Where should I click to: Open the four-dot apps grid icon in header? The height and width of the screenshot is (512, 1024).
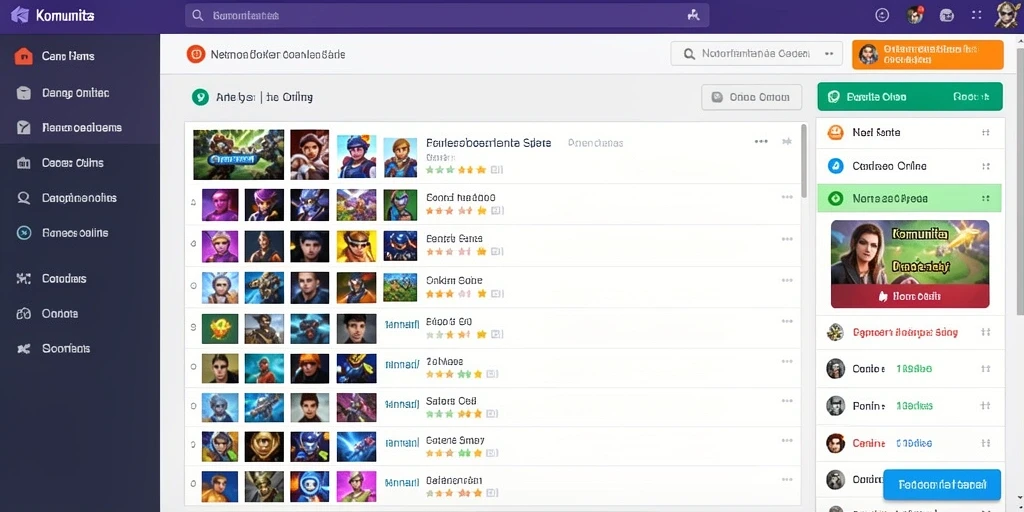pos(977,15)
